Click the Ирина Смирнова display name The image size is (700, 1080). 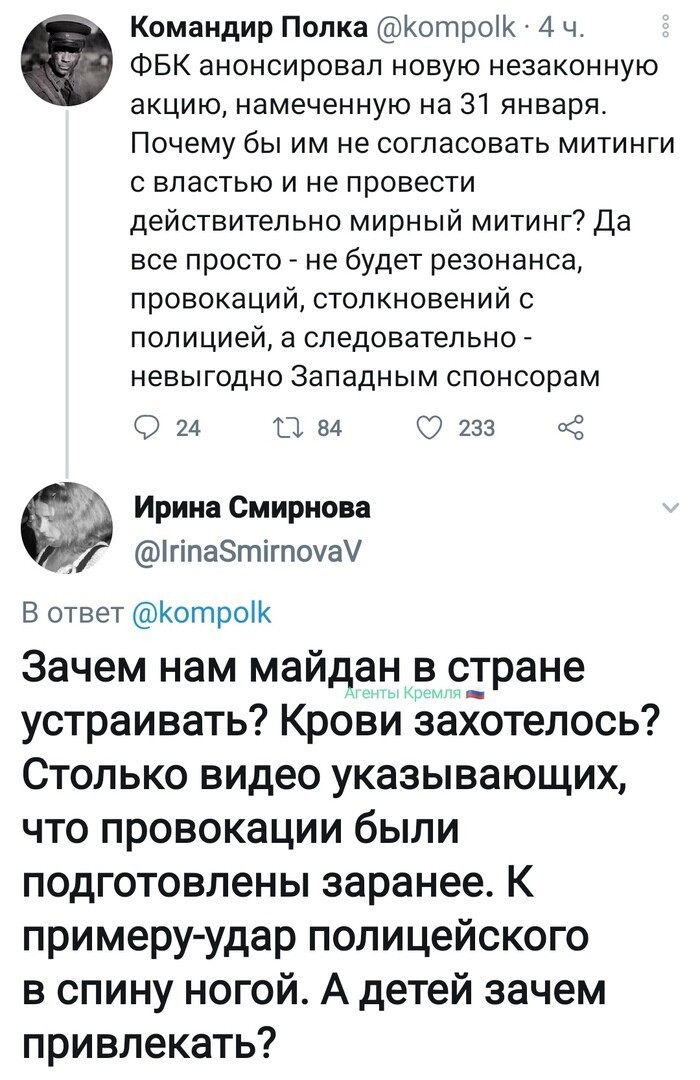pyautogui.click(x=252, y=508)
